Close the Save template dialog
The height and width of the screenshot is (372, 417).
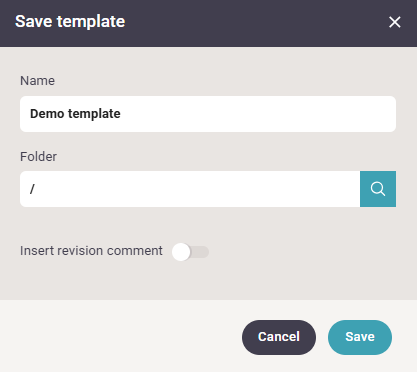pos(395,22)
